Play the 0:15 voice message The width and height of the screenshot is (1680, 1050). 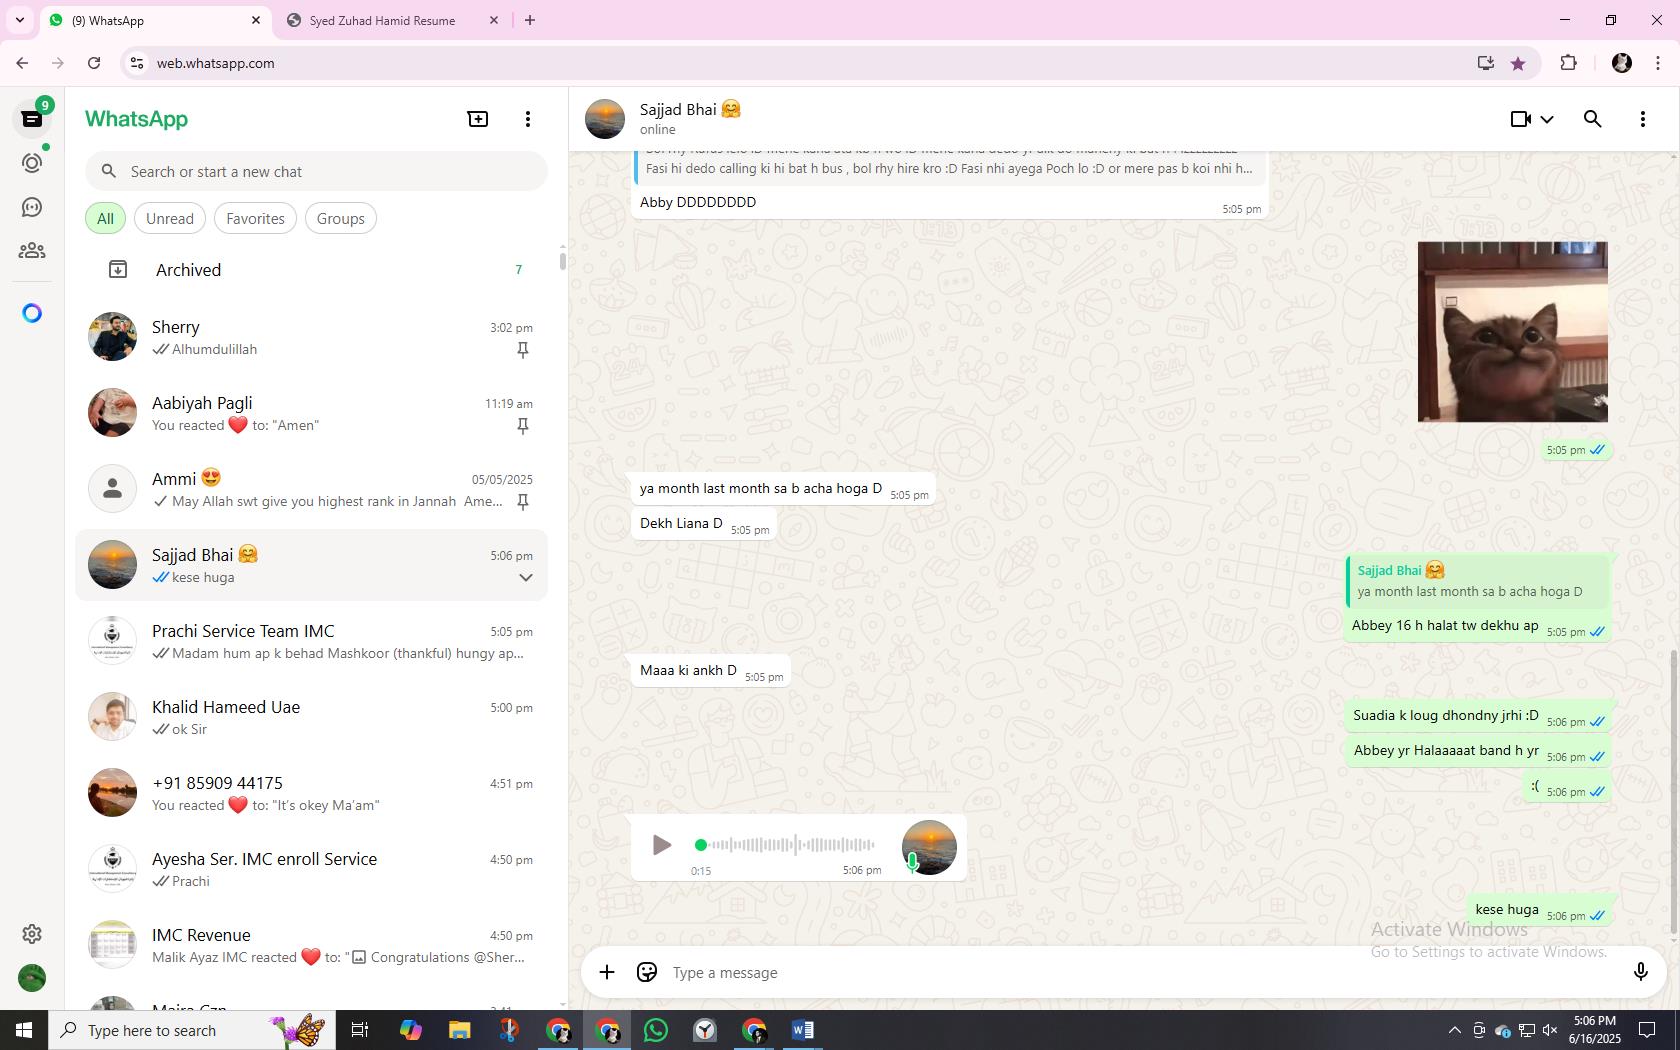tap(661, 845)
